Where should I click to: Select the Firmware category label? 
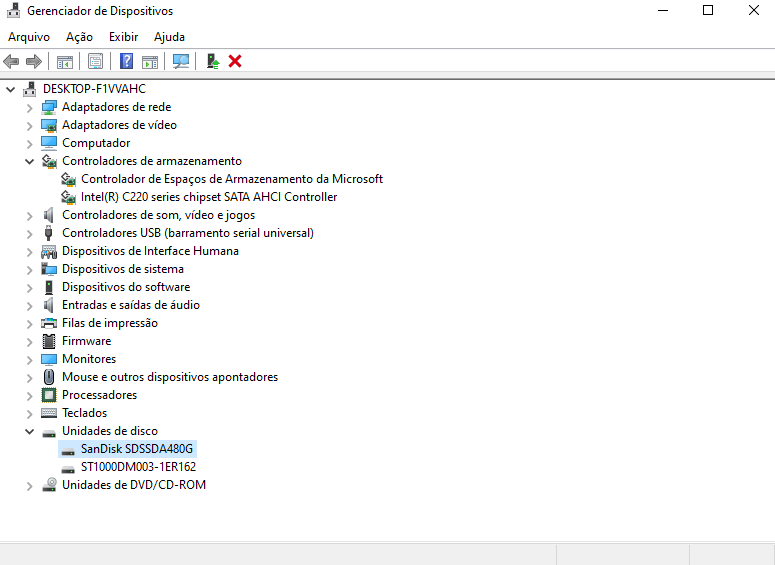pos(86,341)
